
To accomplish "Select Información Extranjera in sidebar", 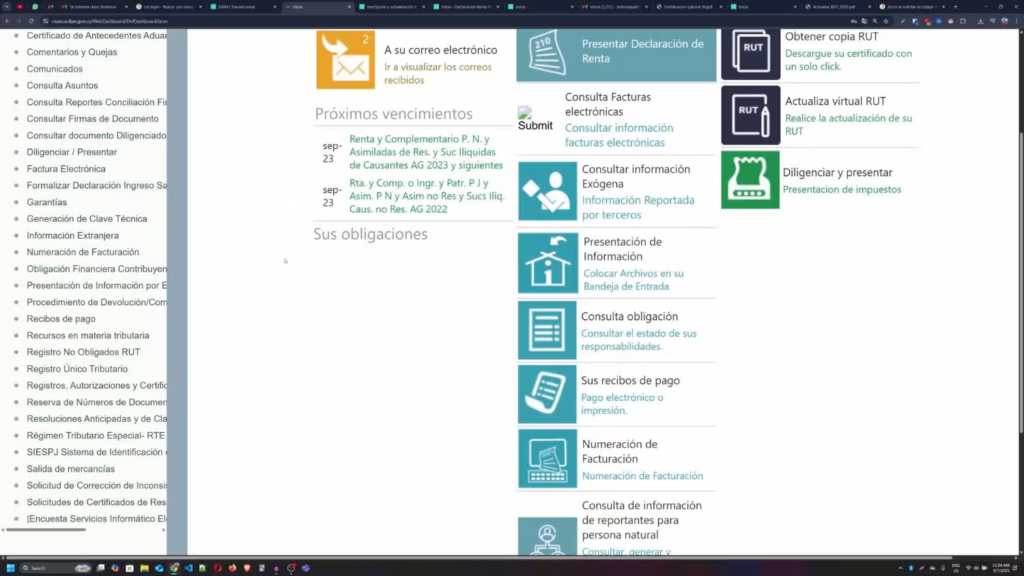I will (72, 236).
